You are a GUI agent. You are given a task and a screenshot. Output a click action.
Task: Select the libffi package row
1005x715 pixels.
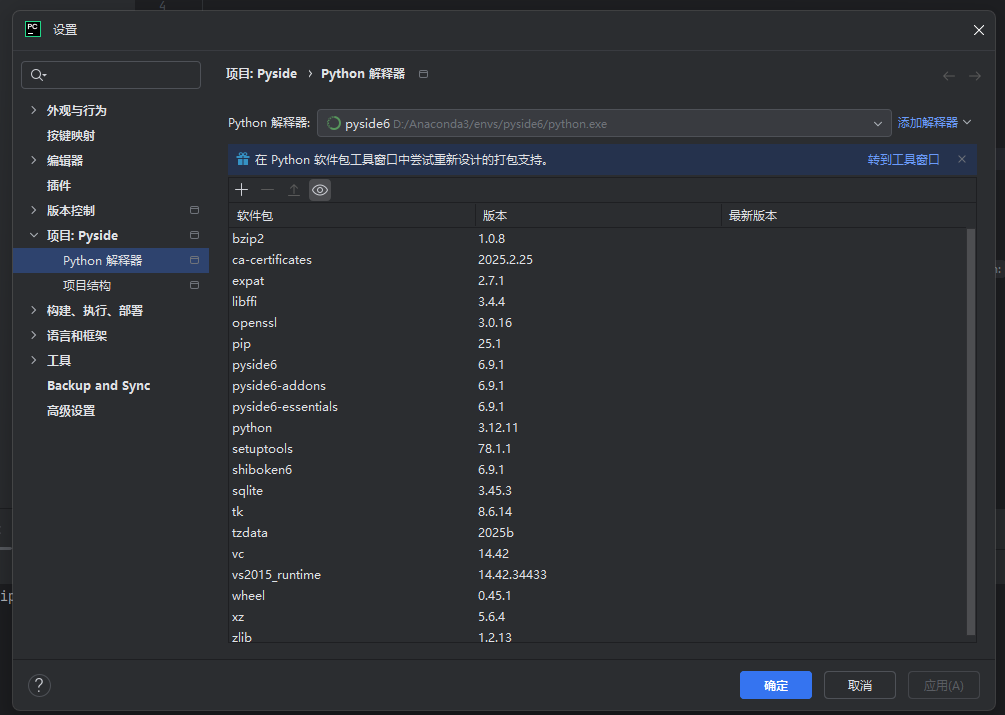pos(597,301)
